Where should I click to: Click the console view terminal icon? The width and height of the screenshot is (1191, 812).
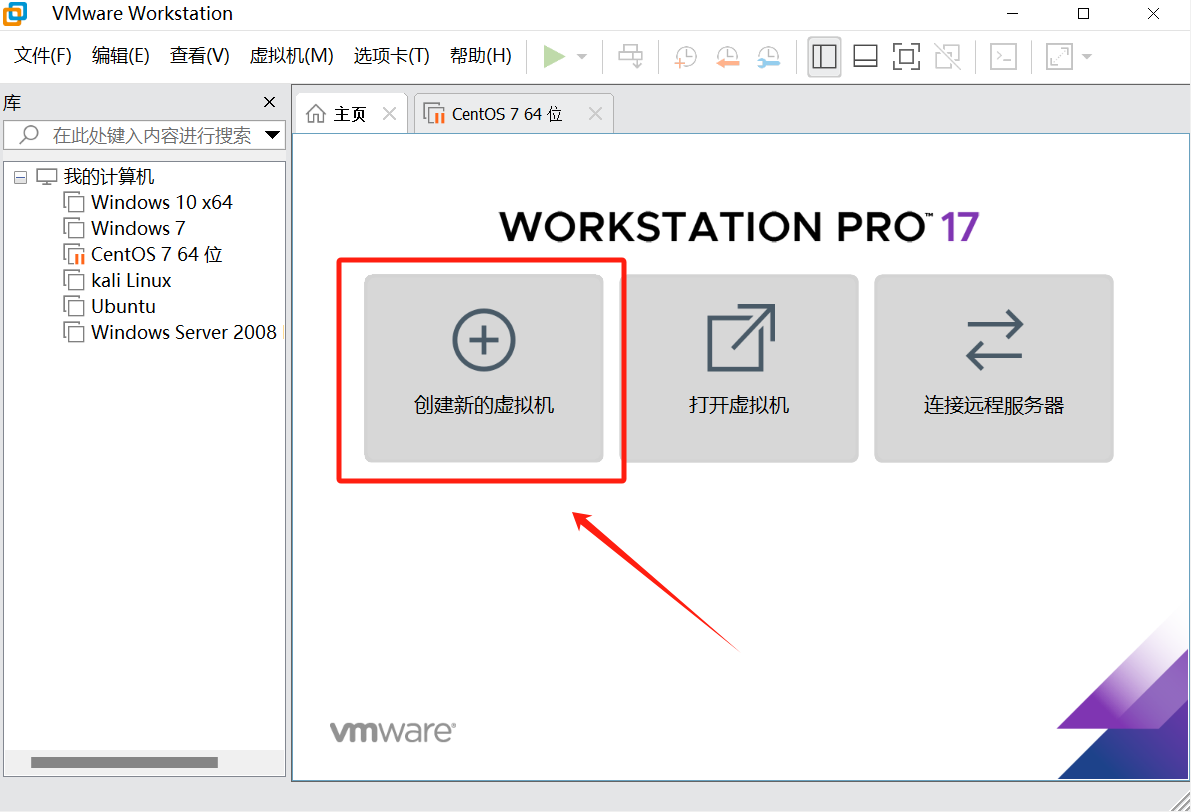1003,57
